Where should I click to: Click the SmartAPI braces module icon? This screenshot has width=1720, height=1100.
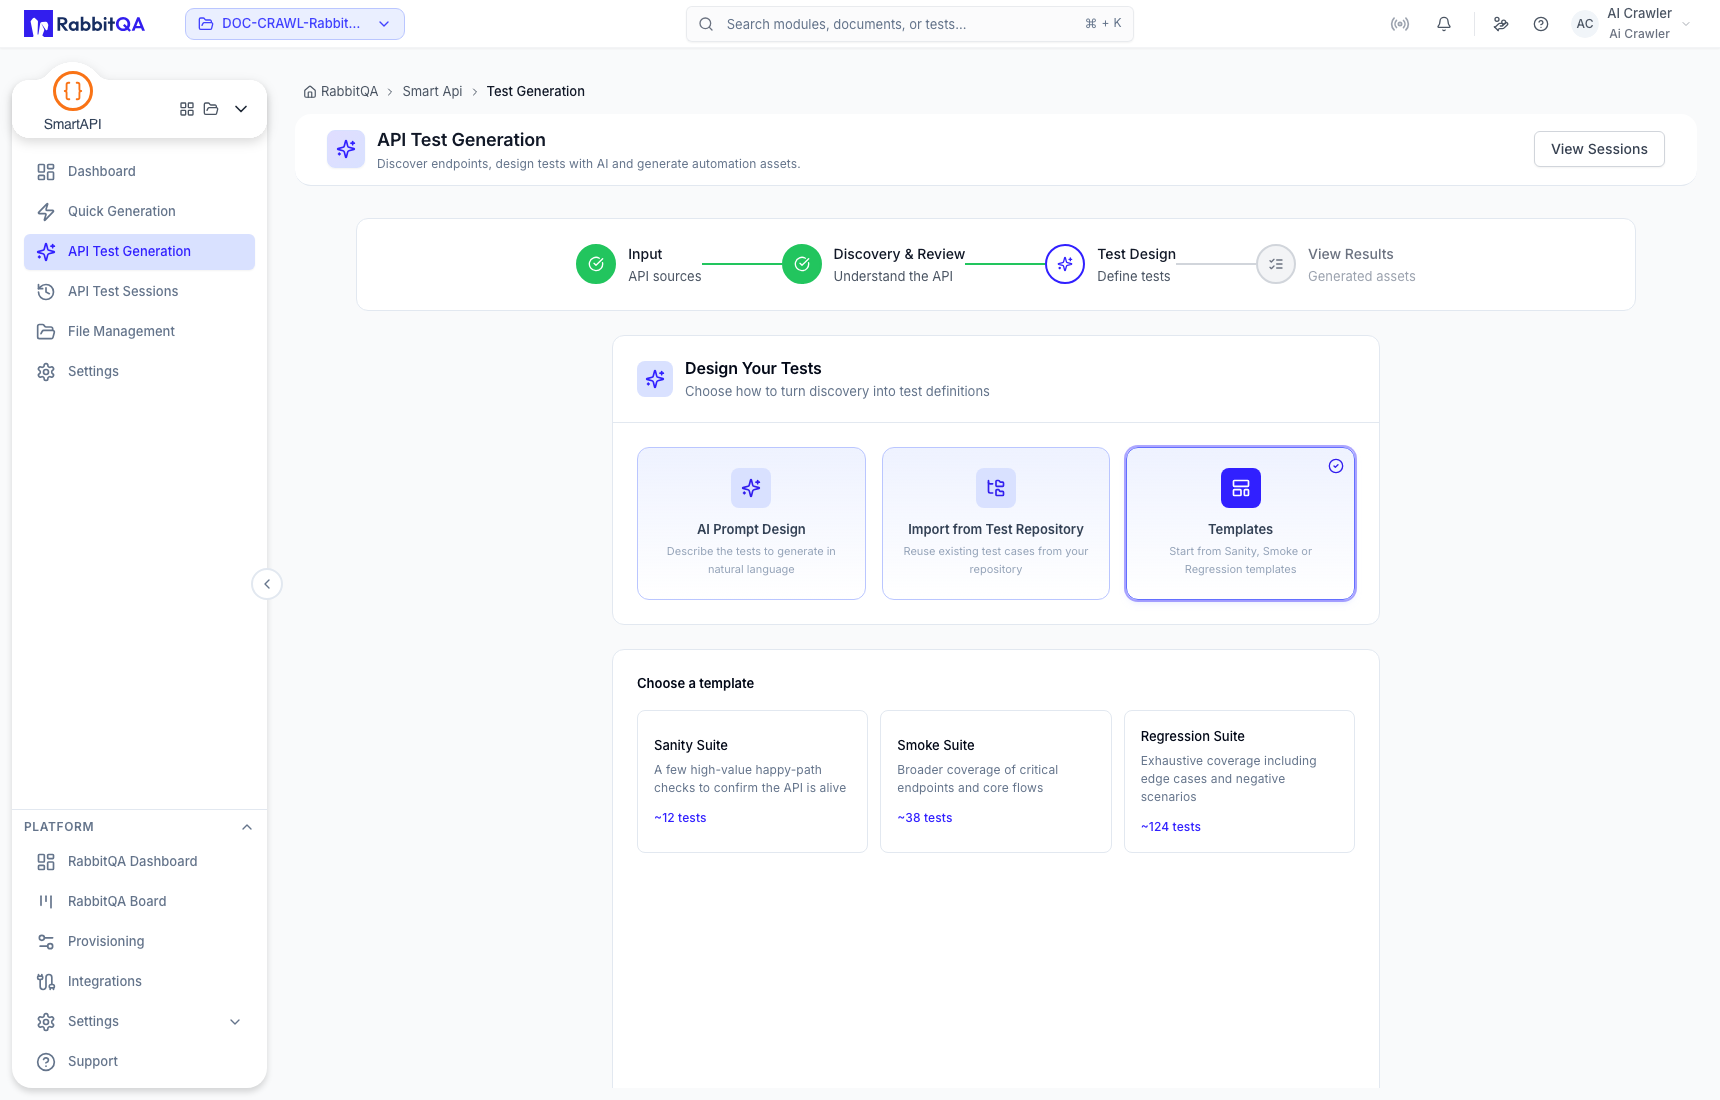73,91
